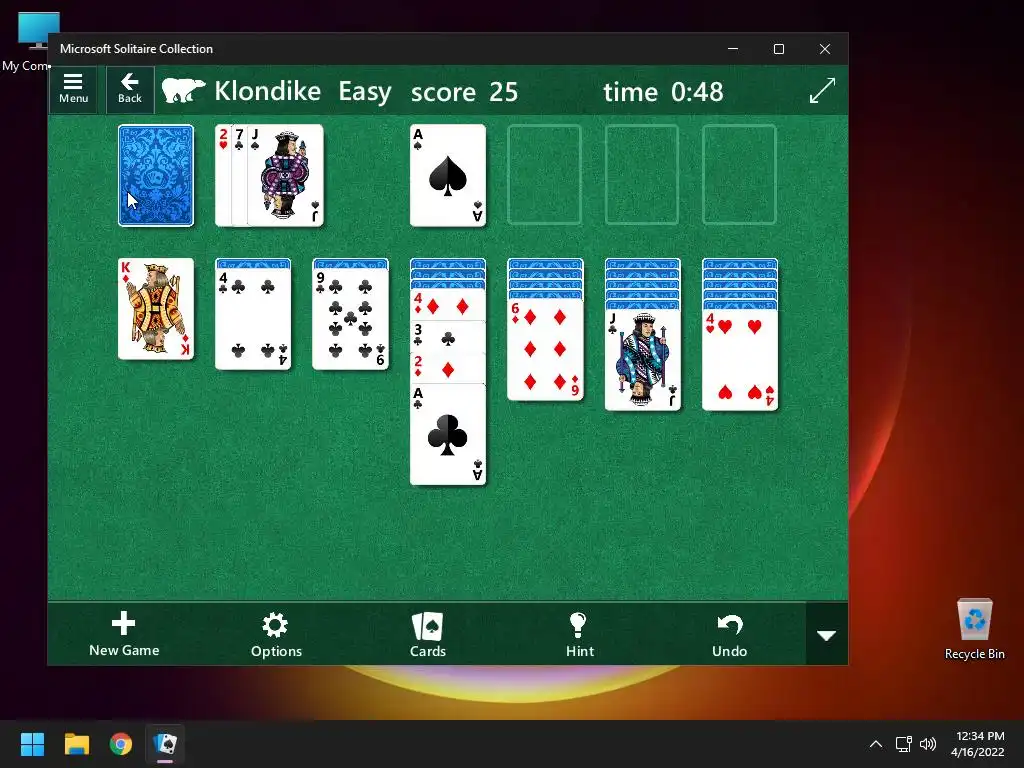The width and height of the screenshot is (1024, 768).
Task: Click the Easy difficulty label
Action: point(364,91)
